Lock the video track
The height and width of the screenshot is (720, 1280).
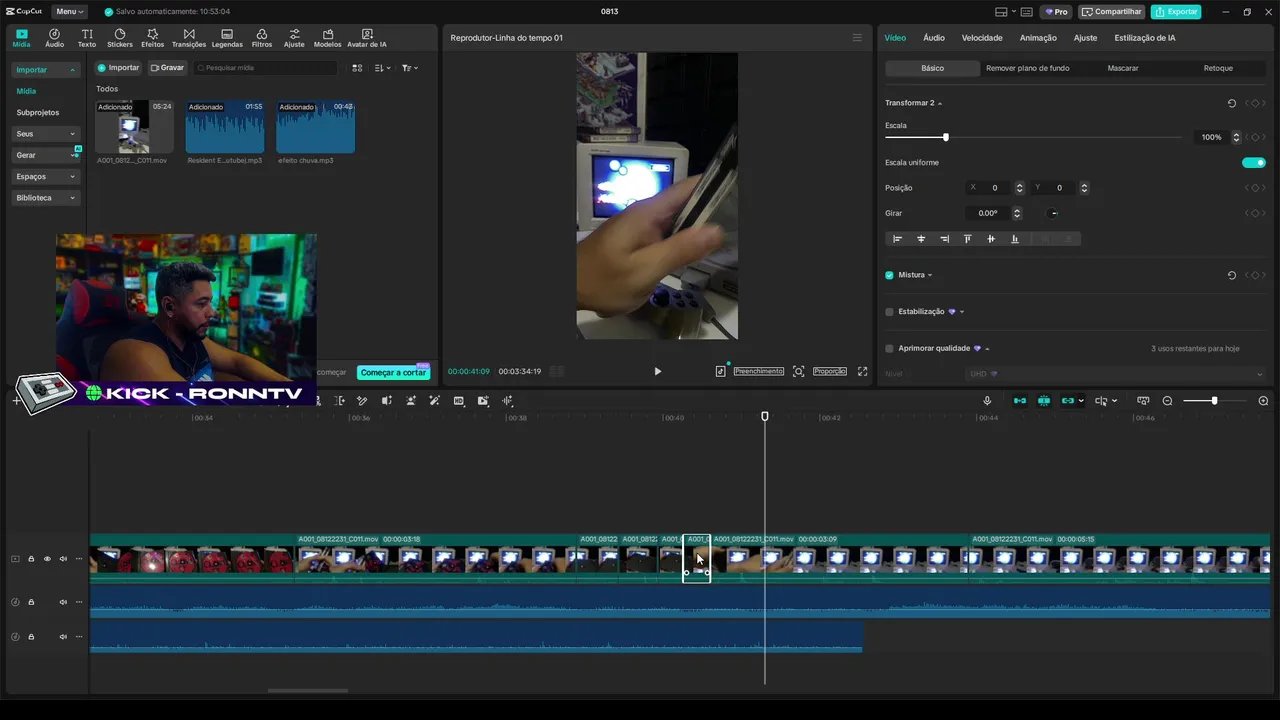31,559
